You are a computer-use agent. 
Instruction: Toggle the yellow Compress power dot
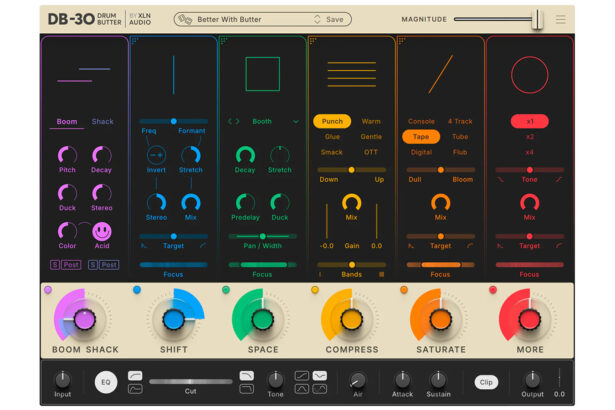pos(315,290)
